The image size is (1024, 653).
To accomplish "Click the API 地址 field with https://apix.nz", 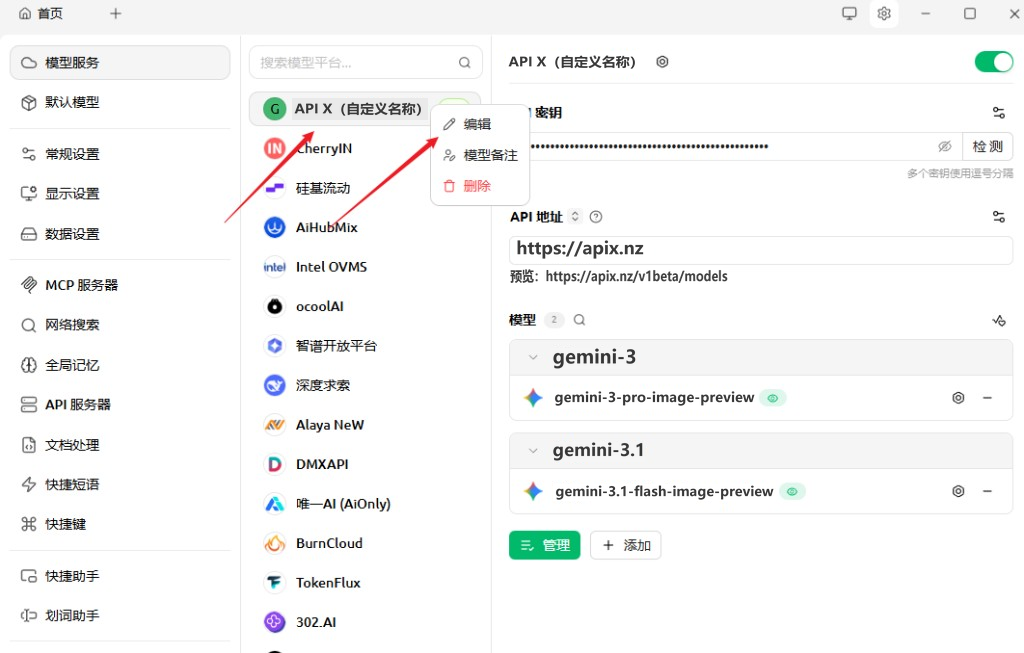I will coord(761,250).
